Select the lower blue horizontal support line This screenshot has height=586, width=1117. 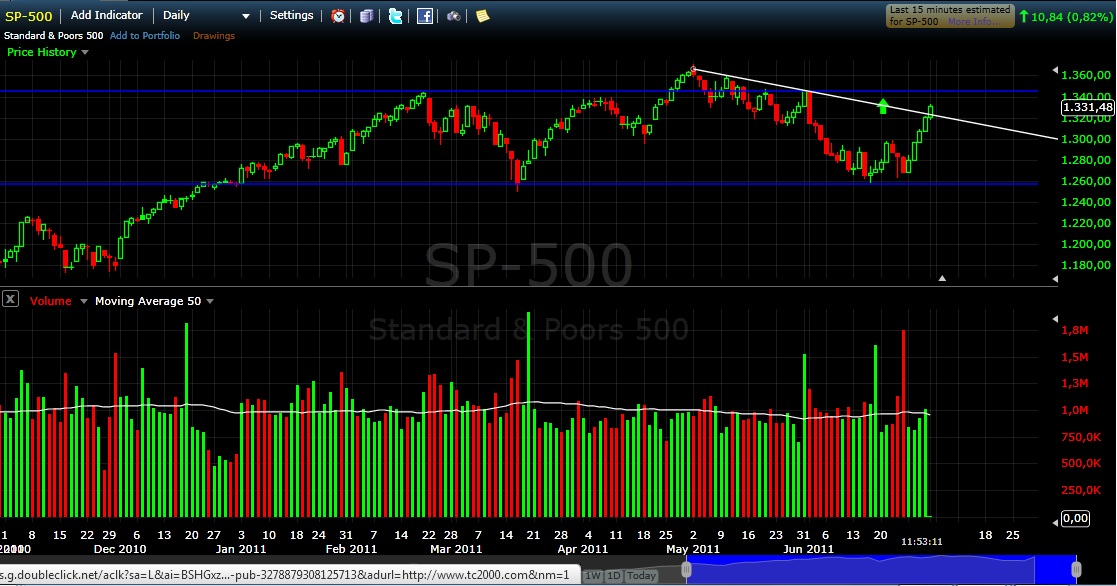pos(519,184)
